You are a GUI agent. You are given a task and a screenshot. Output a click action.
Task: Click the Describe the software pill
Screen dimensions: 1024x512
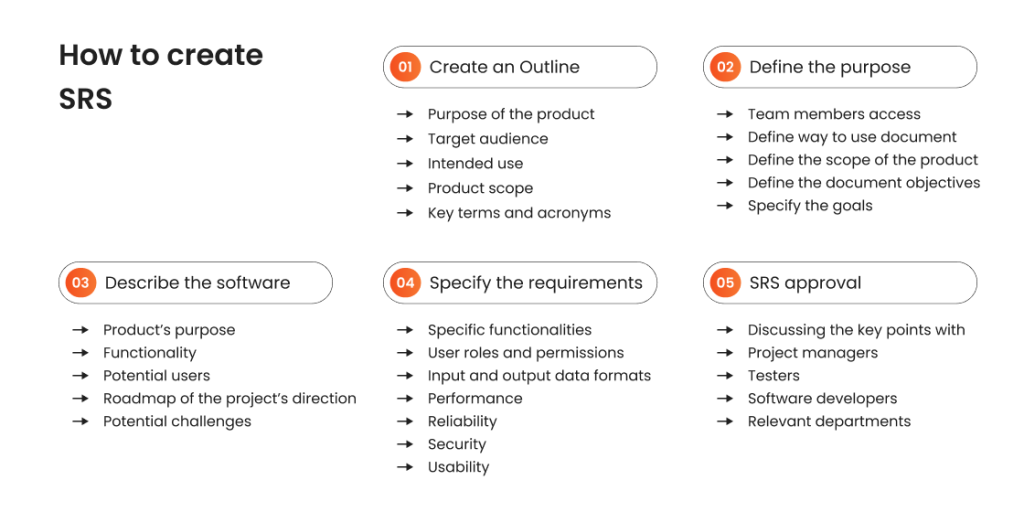coord(196,283)
